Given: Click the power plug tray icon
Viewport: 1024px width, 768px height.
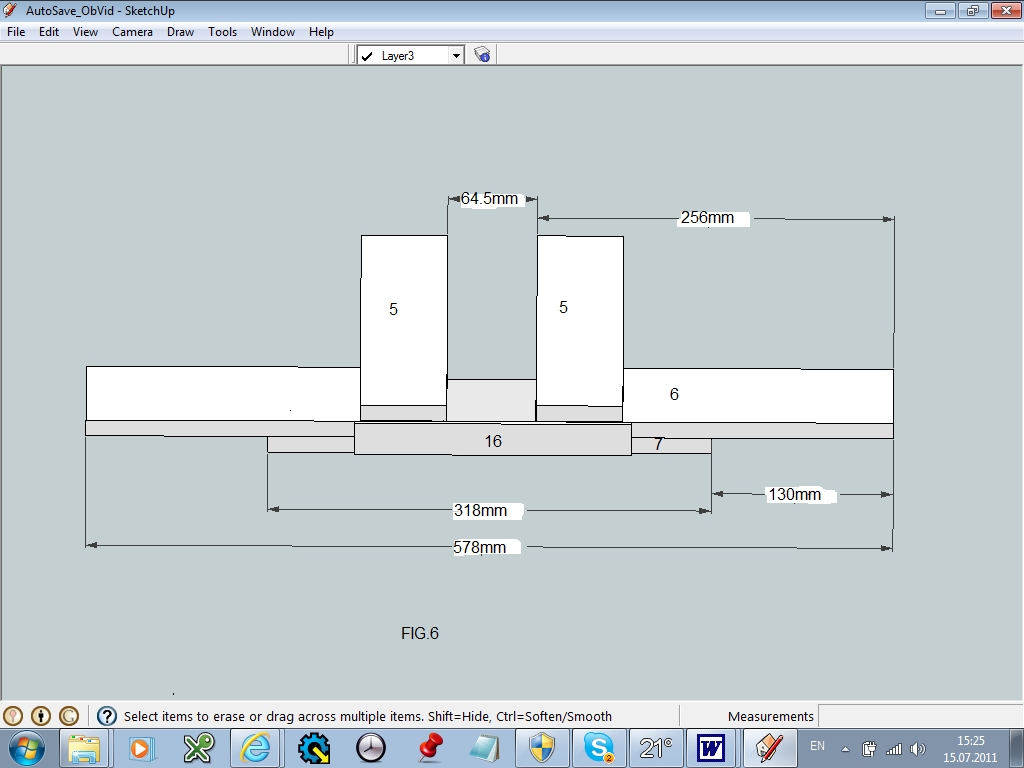Looking at the screenshot, I should [869, 749].
